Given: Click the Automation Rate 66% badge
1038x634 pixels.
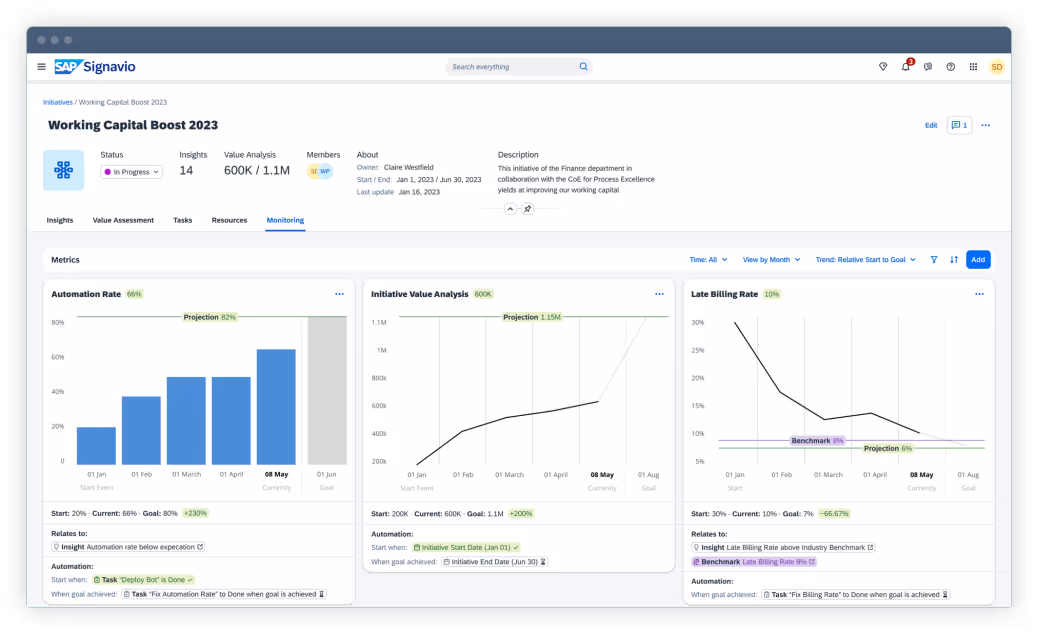Looking at the screenshot, I should pos(134,294).
